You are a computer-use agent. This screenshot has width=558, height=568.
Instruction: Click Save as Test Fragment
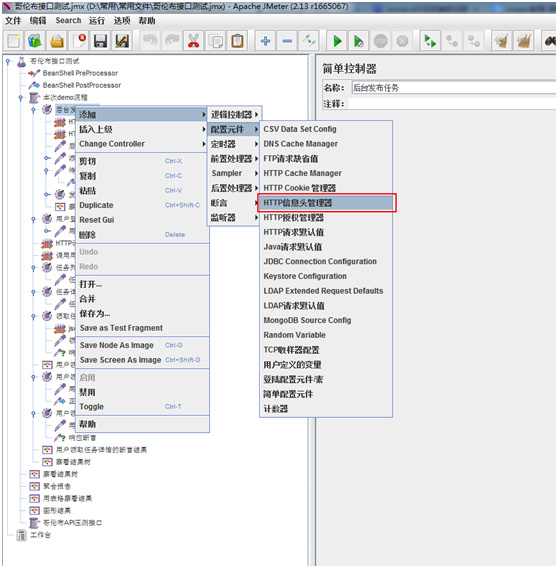pos(142,328)
